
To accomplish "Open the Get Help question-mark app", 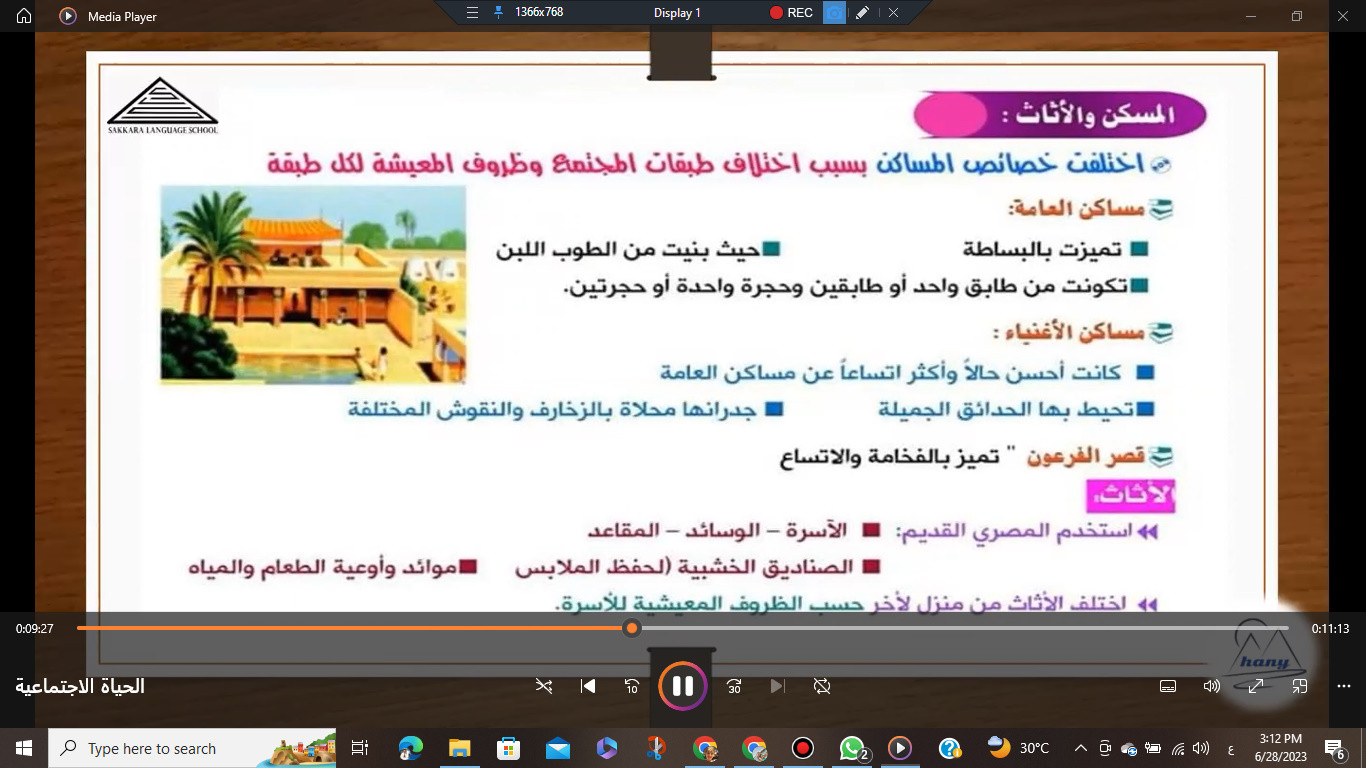I will (x=949, y=748).
